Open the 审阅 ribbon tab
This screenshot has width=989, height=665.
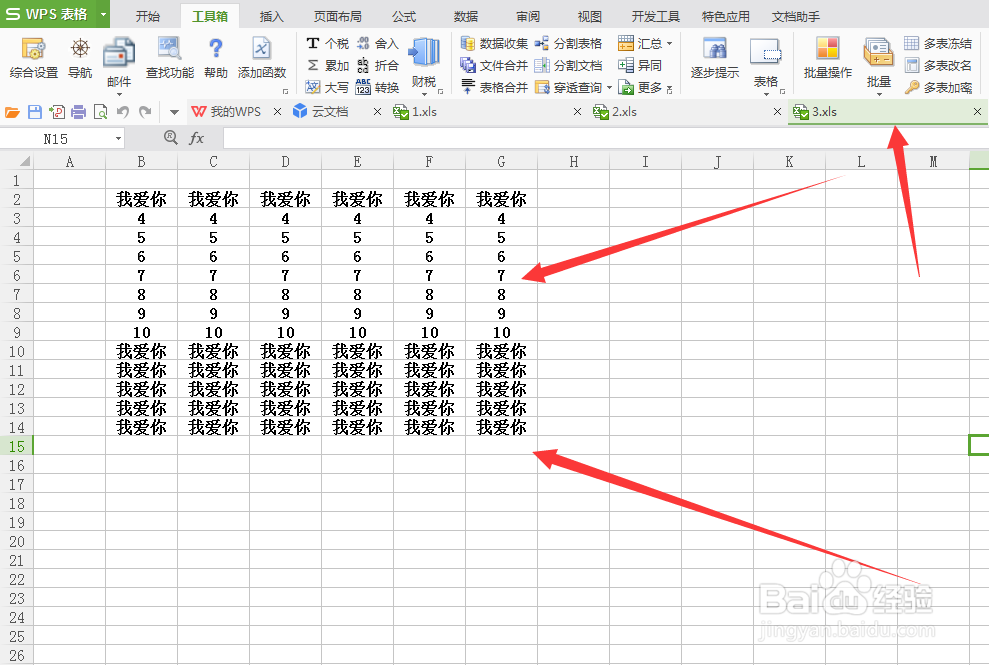point(527,16)
